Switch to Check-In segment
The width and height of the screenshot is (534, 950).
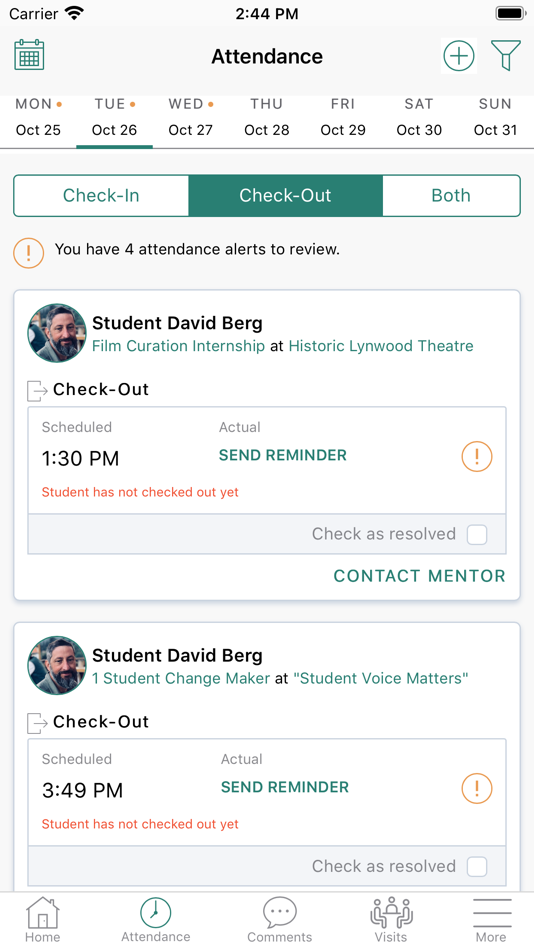click(x=101, y=195)
